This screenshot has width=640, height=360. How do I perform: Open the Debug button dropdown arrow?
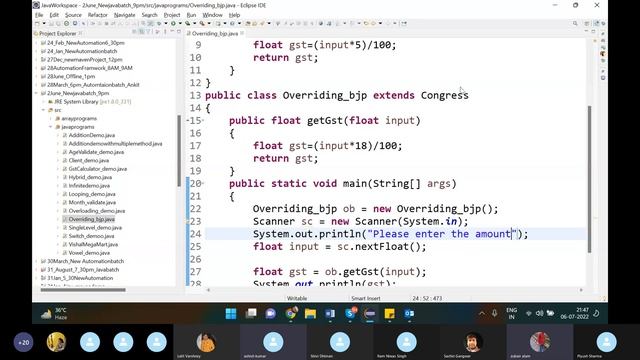point(165,24)
